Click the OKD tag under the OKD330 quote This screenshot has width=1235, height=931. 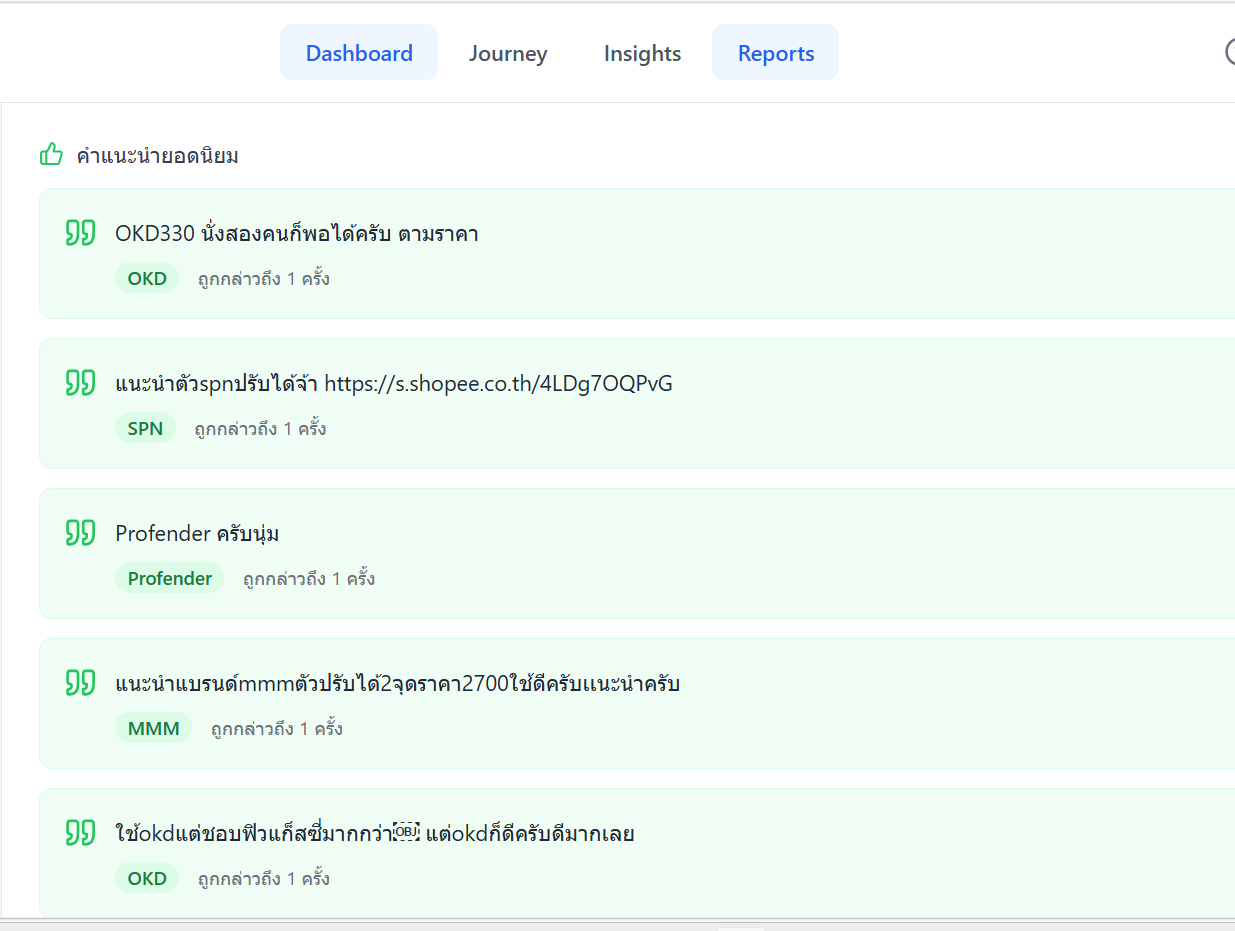point(147,278)
